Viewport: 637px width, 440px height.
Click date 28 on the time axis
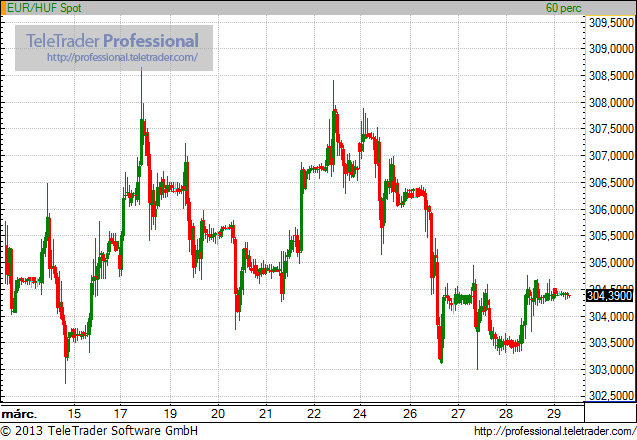tap(506, 414)
